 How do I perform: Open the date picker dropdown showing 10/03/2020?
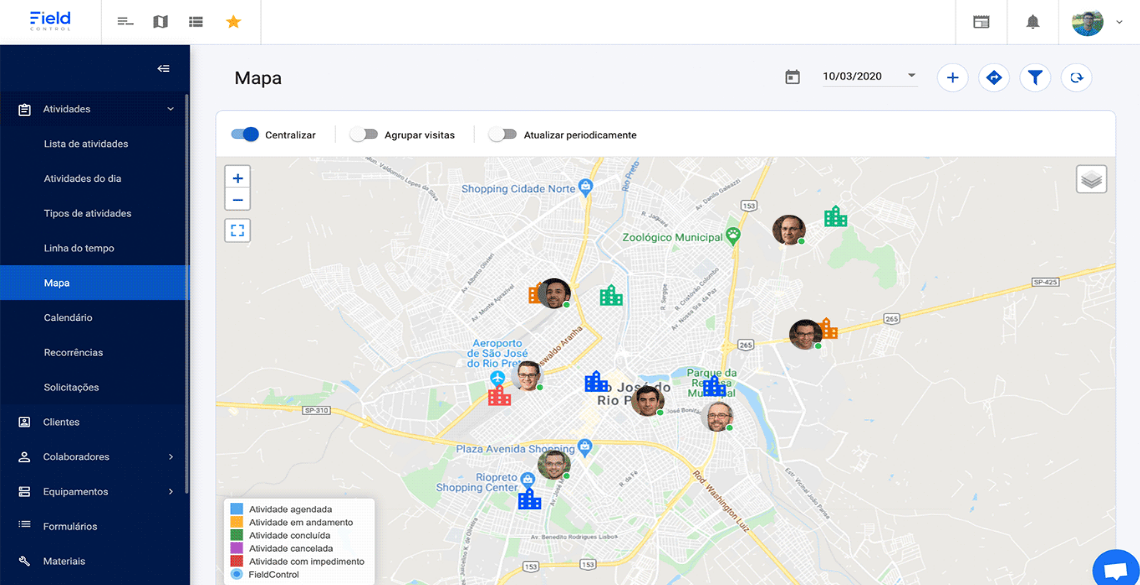(x=870, y=75)
